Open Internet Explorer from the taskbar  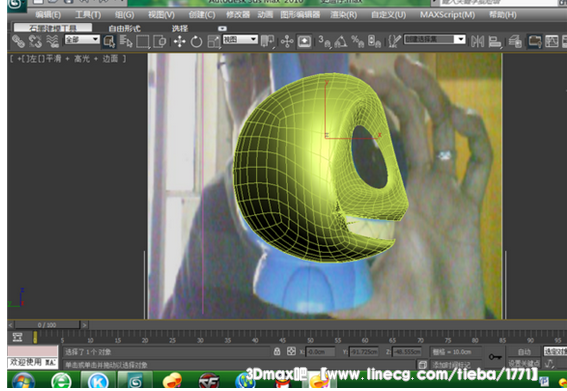tap(61, 381)
